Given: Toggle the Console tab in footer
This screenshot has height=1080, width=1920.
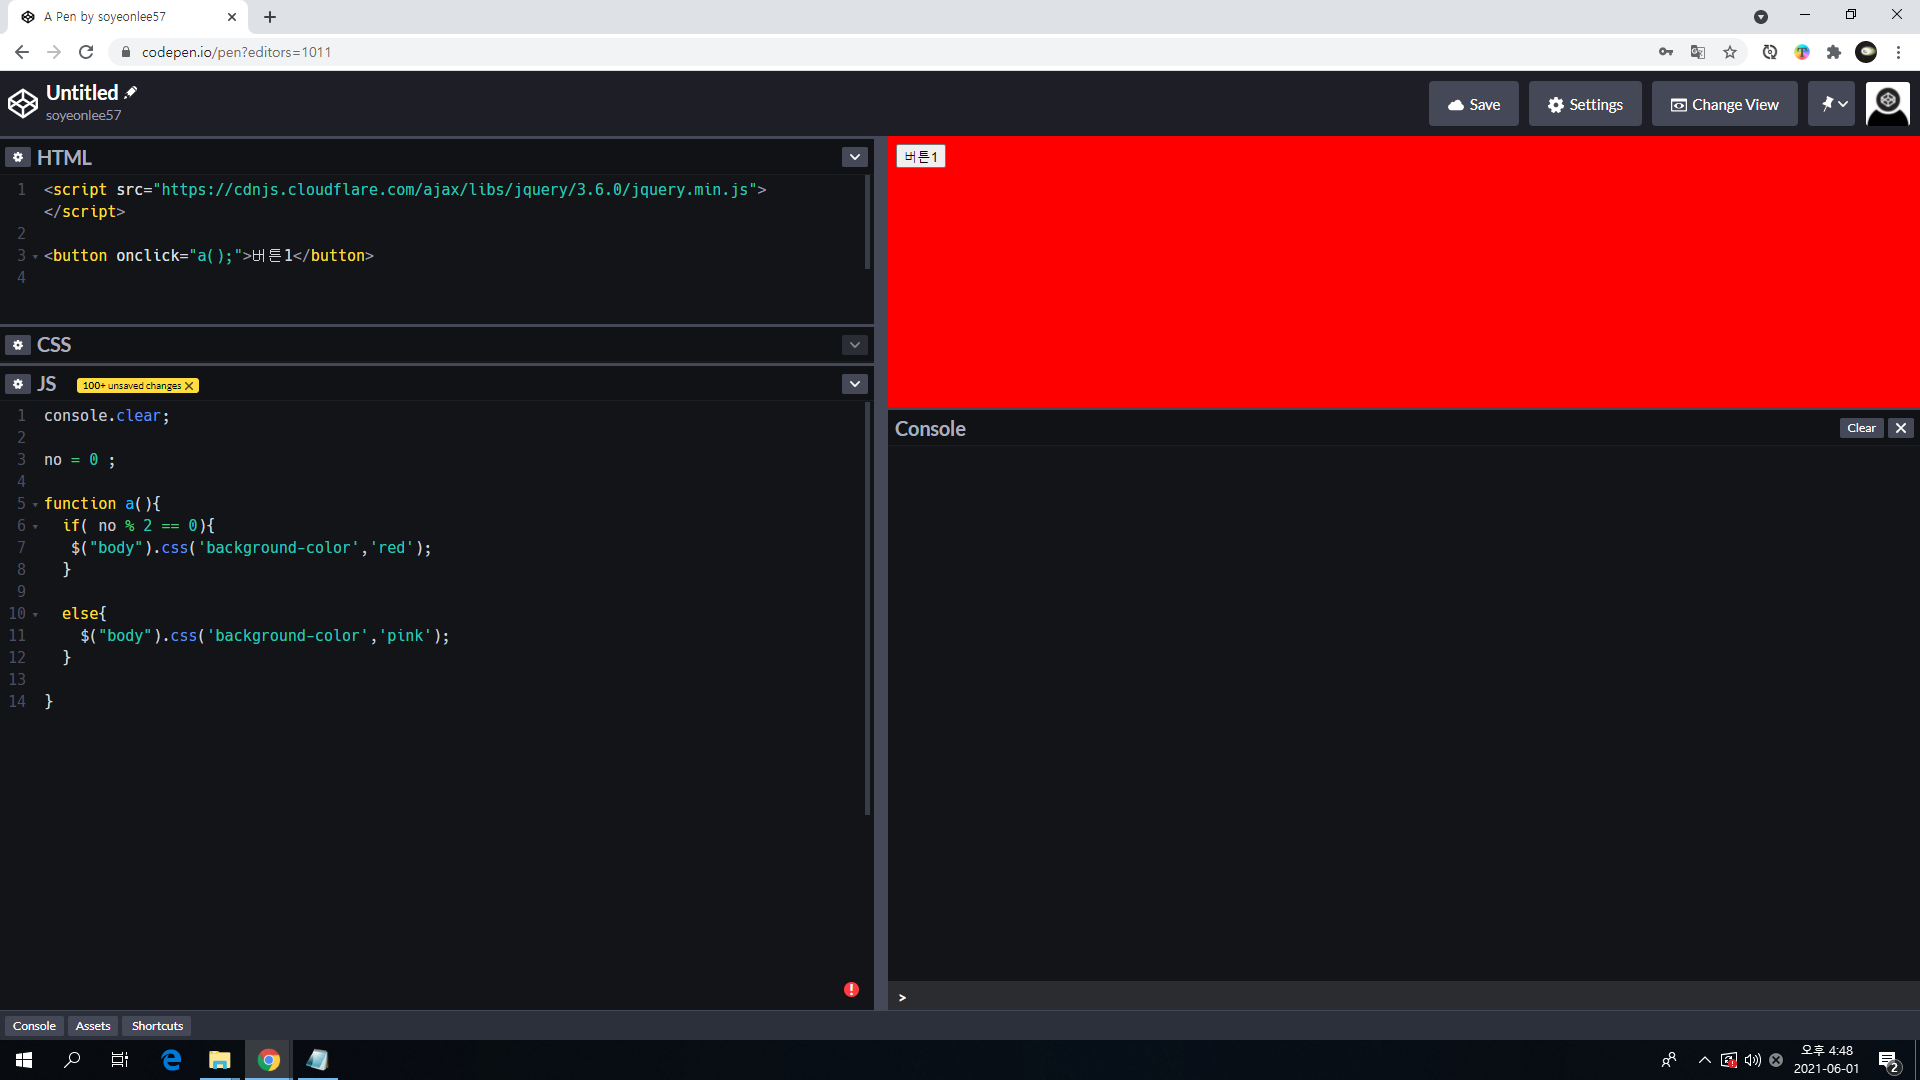Looking at the screenshot, I should pos(34,1026).
